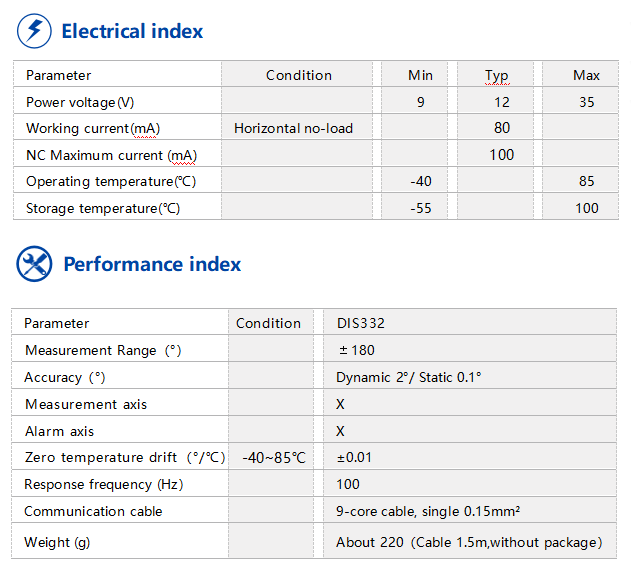This screenshot has width=631, height=570.
Task: Click the Response frequency (Hz) label
Action: 103,485
